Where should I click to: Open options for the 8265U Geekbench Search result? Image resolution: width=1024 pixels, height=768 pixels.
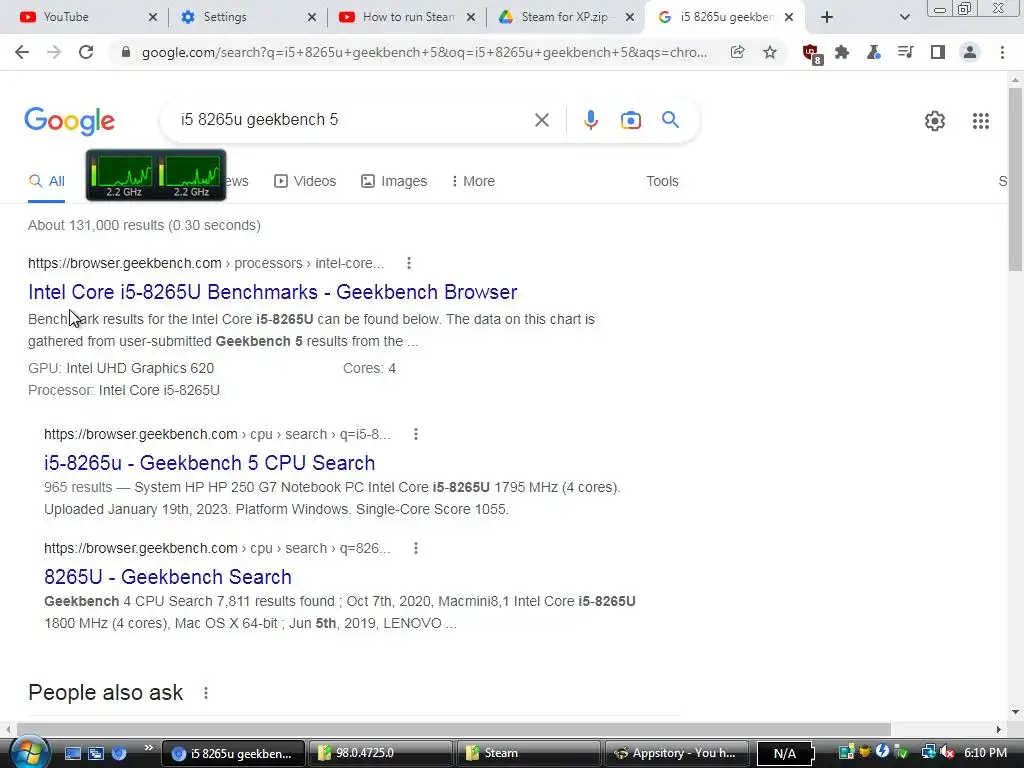(x=416, y=549)
